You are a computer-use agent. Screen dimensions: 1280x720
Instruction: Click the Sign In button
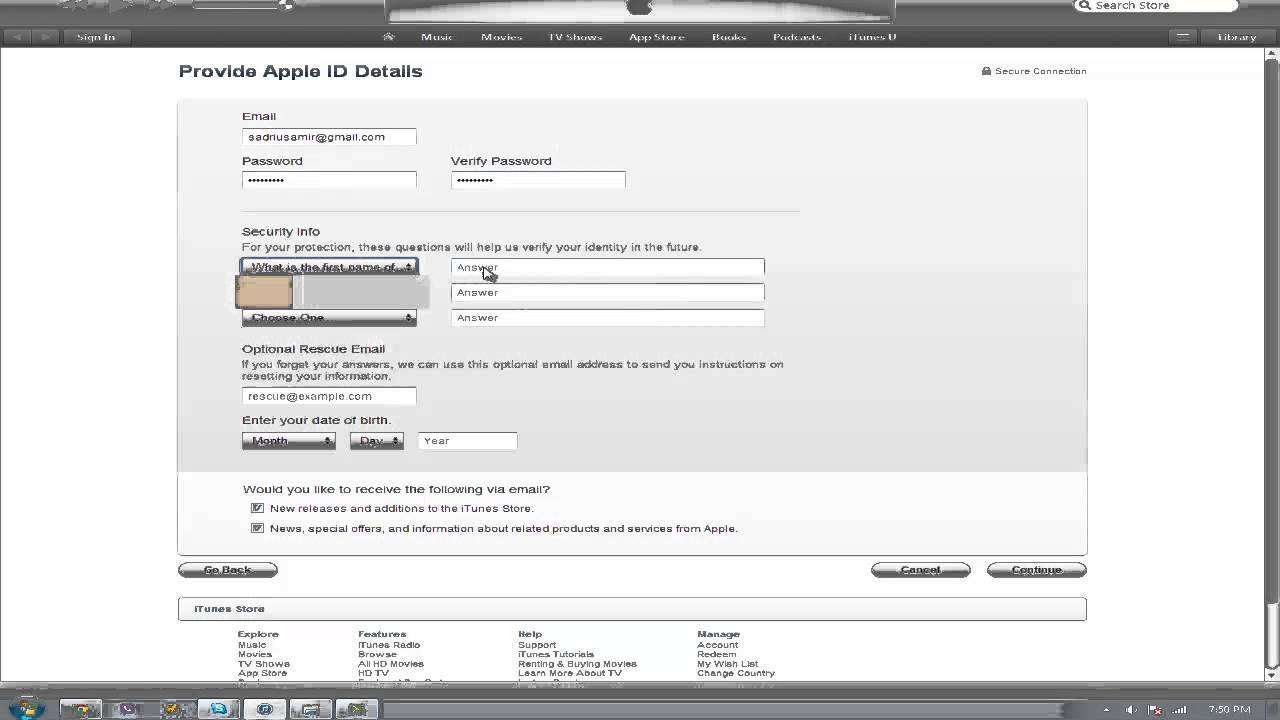coord(96,37)
